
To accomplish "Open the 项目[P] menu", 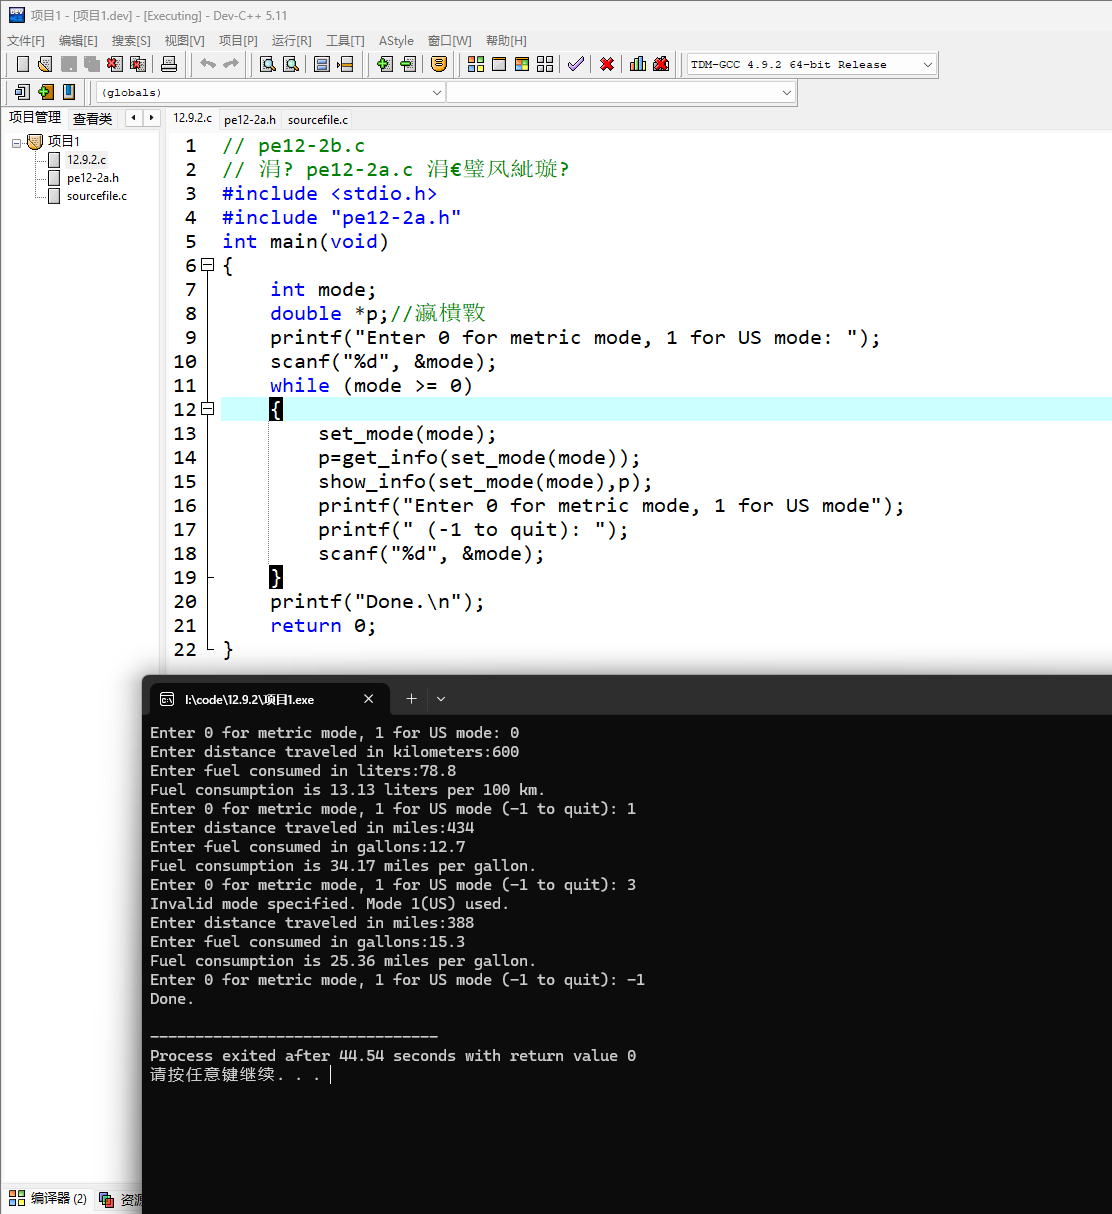I will click(238, 40).
